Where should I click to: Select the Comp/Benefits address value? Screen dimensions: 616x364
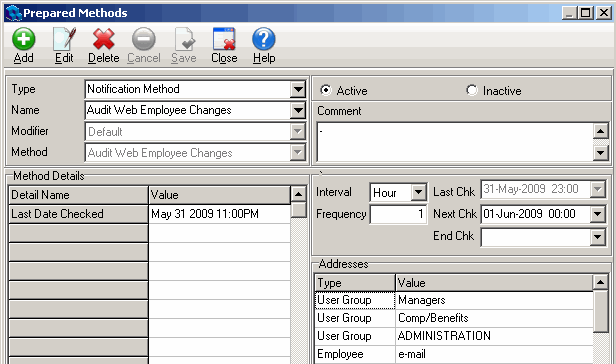tap(494, 318)
